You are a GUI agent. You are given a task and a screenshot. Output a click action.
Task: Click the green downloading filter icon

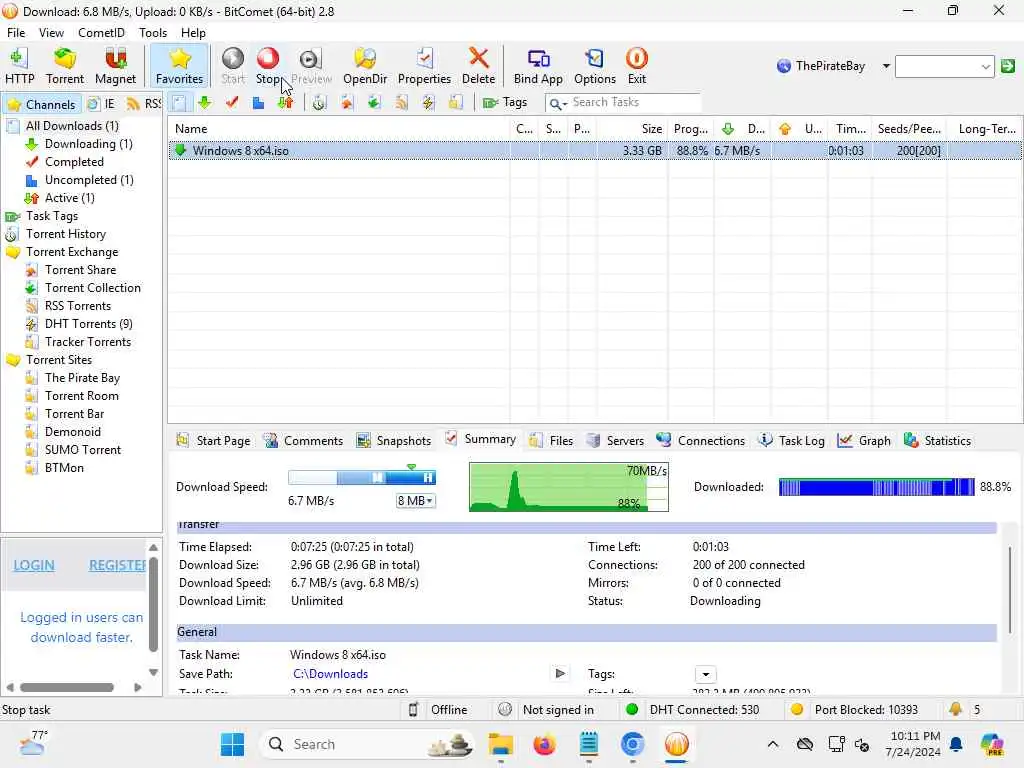(205, 103)
